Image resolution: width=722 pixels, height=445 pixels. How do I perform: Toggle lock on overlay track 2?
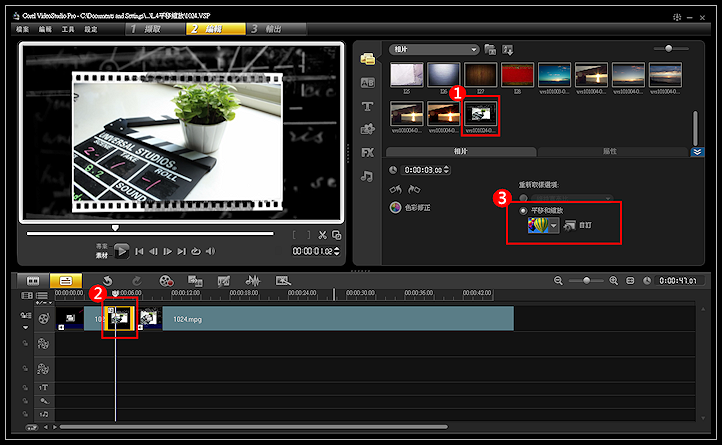tap(25, 369)
